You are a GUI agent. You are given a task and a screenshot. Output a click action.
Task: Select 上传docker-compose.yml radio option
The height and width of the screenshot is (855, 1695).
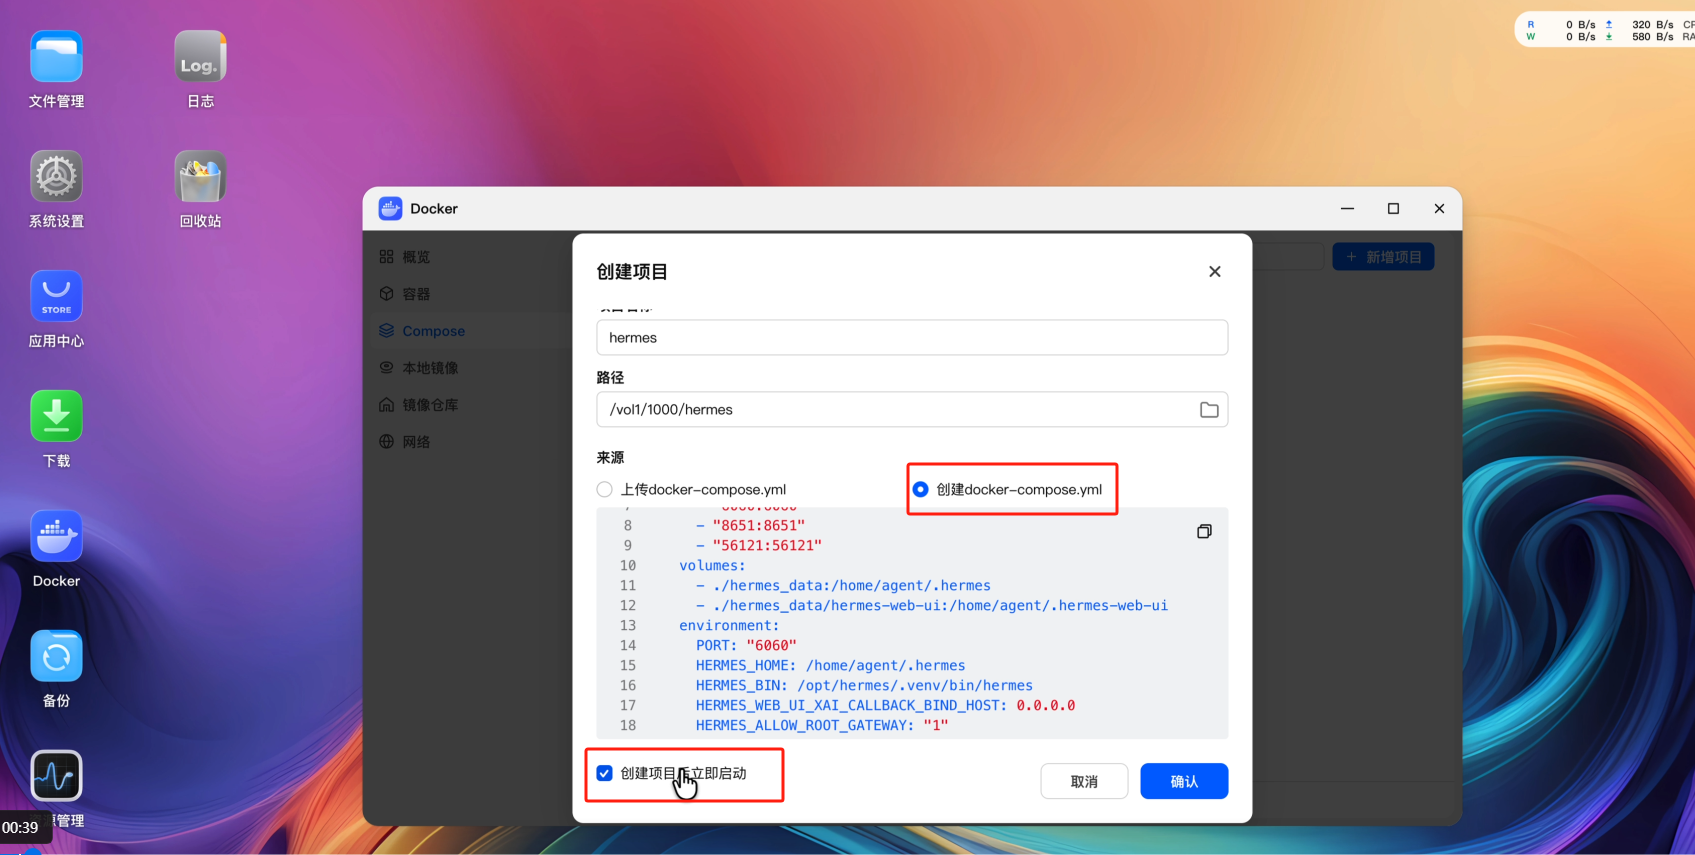click(604, 489)
